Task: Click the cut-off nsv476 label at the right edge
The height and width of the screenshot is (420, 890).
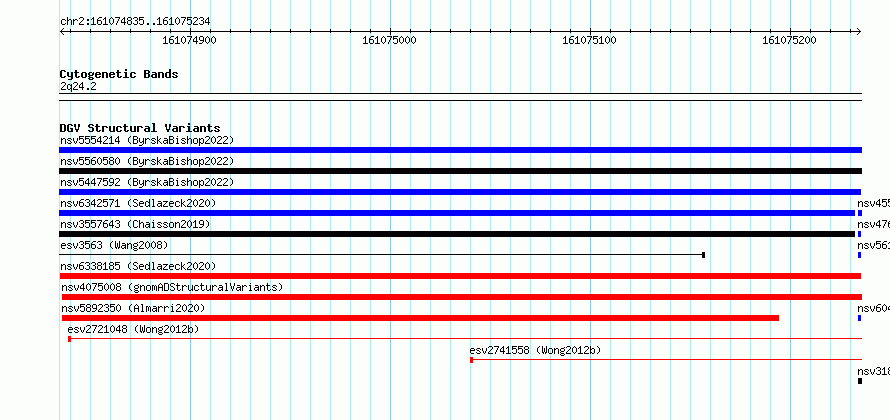Action: pos(874,224)
